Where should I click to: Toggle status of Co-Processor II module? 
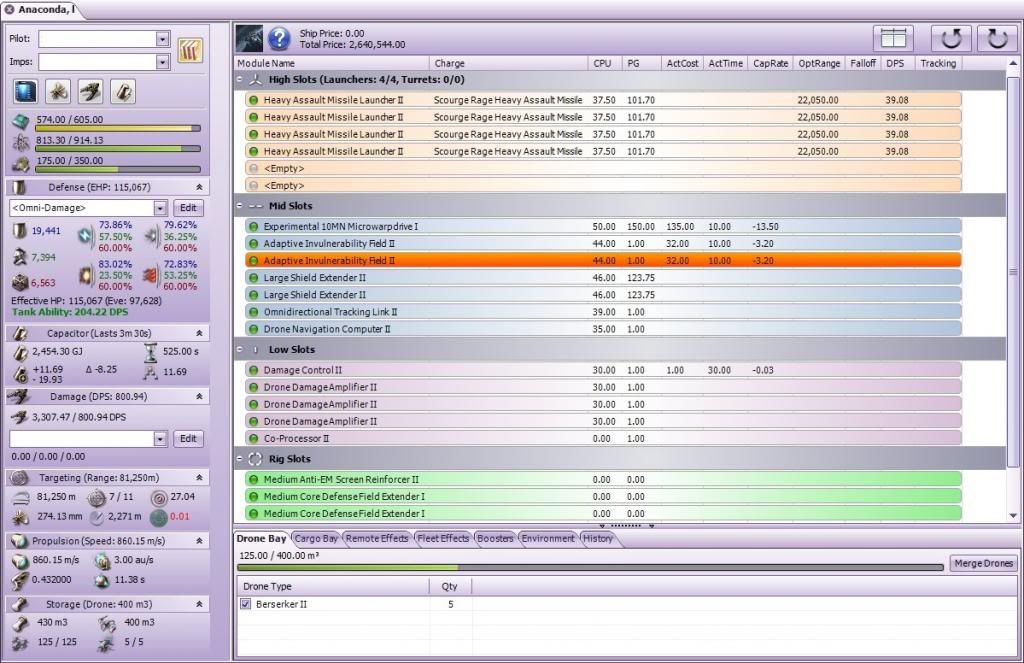click(253, 438)
